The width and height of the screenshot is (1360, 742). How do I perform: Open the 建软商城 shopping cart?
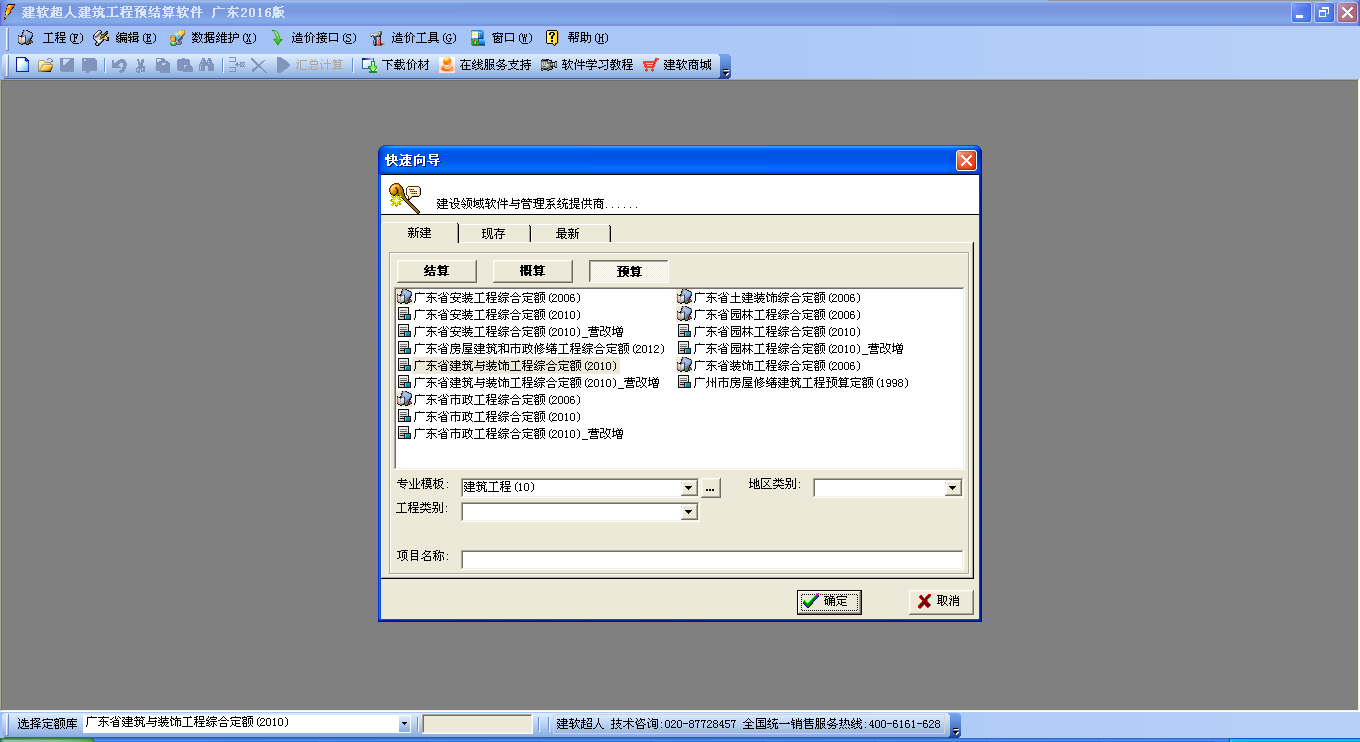(678, 65)
